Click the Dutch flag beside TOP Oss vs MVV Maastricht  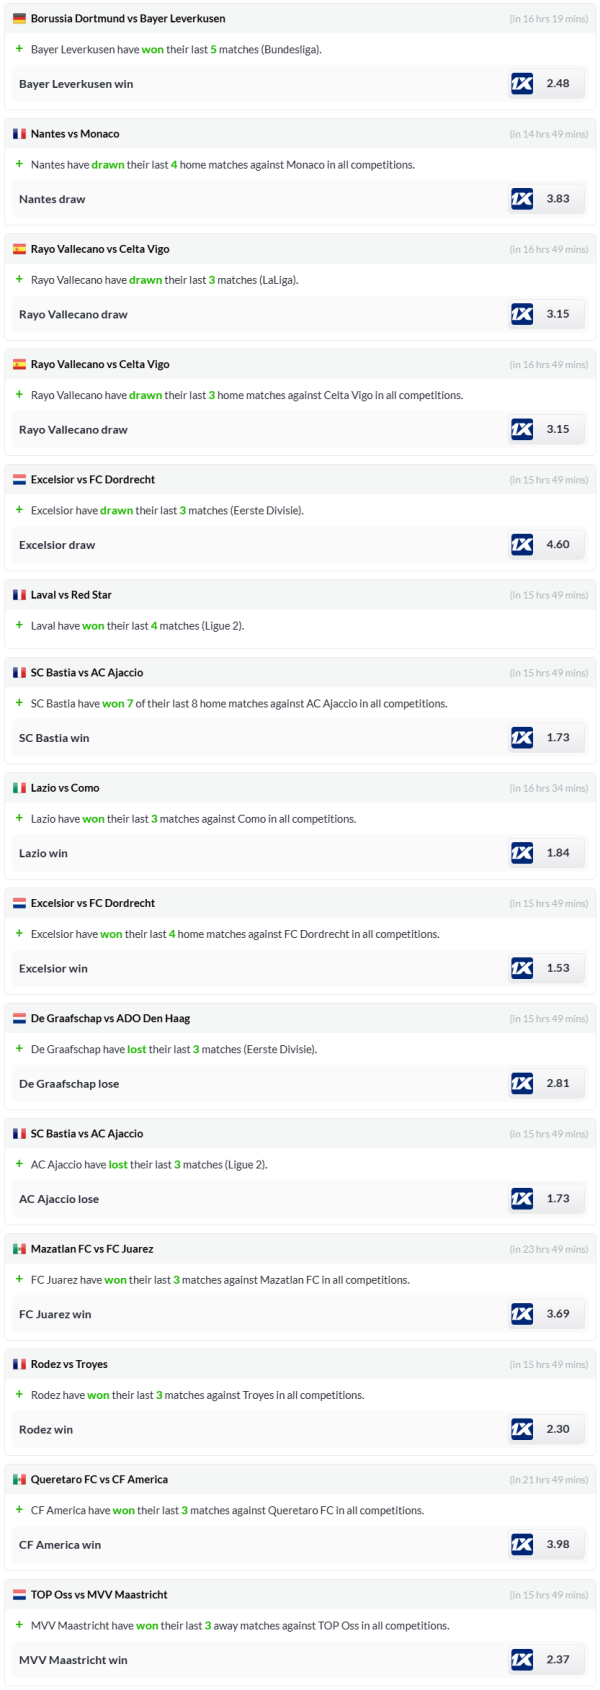(19, 1595)
